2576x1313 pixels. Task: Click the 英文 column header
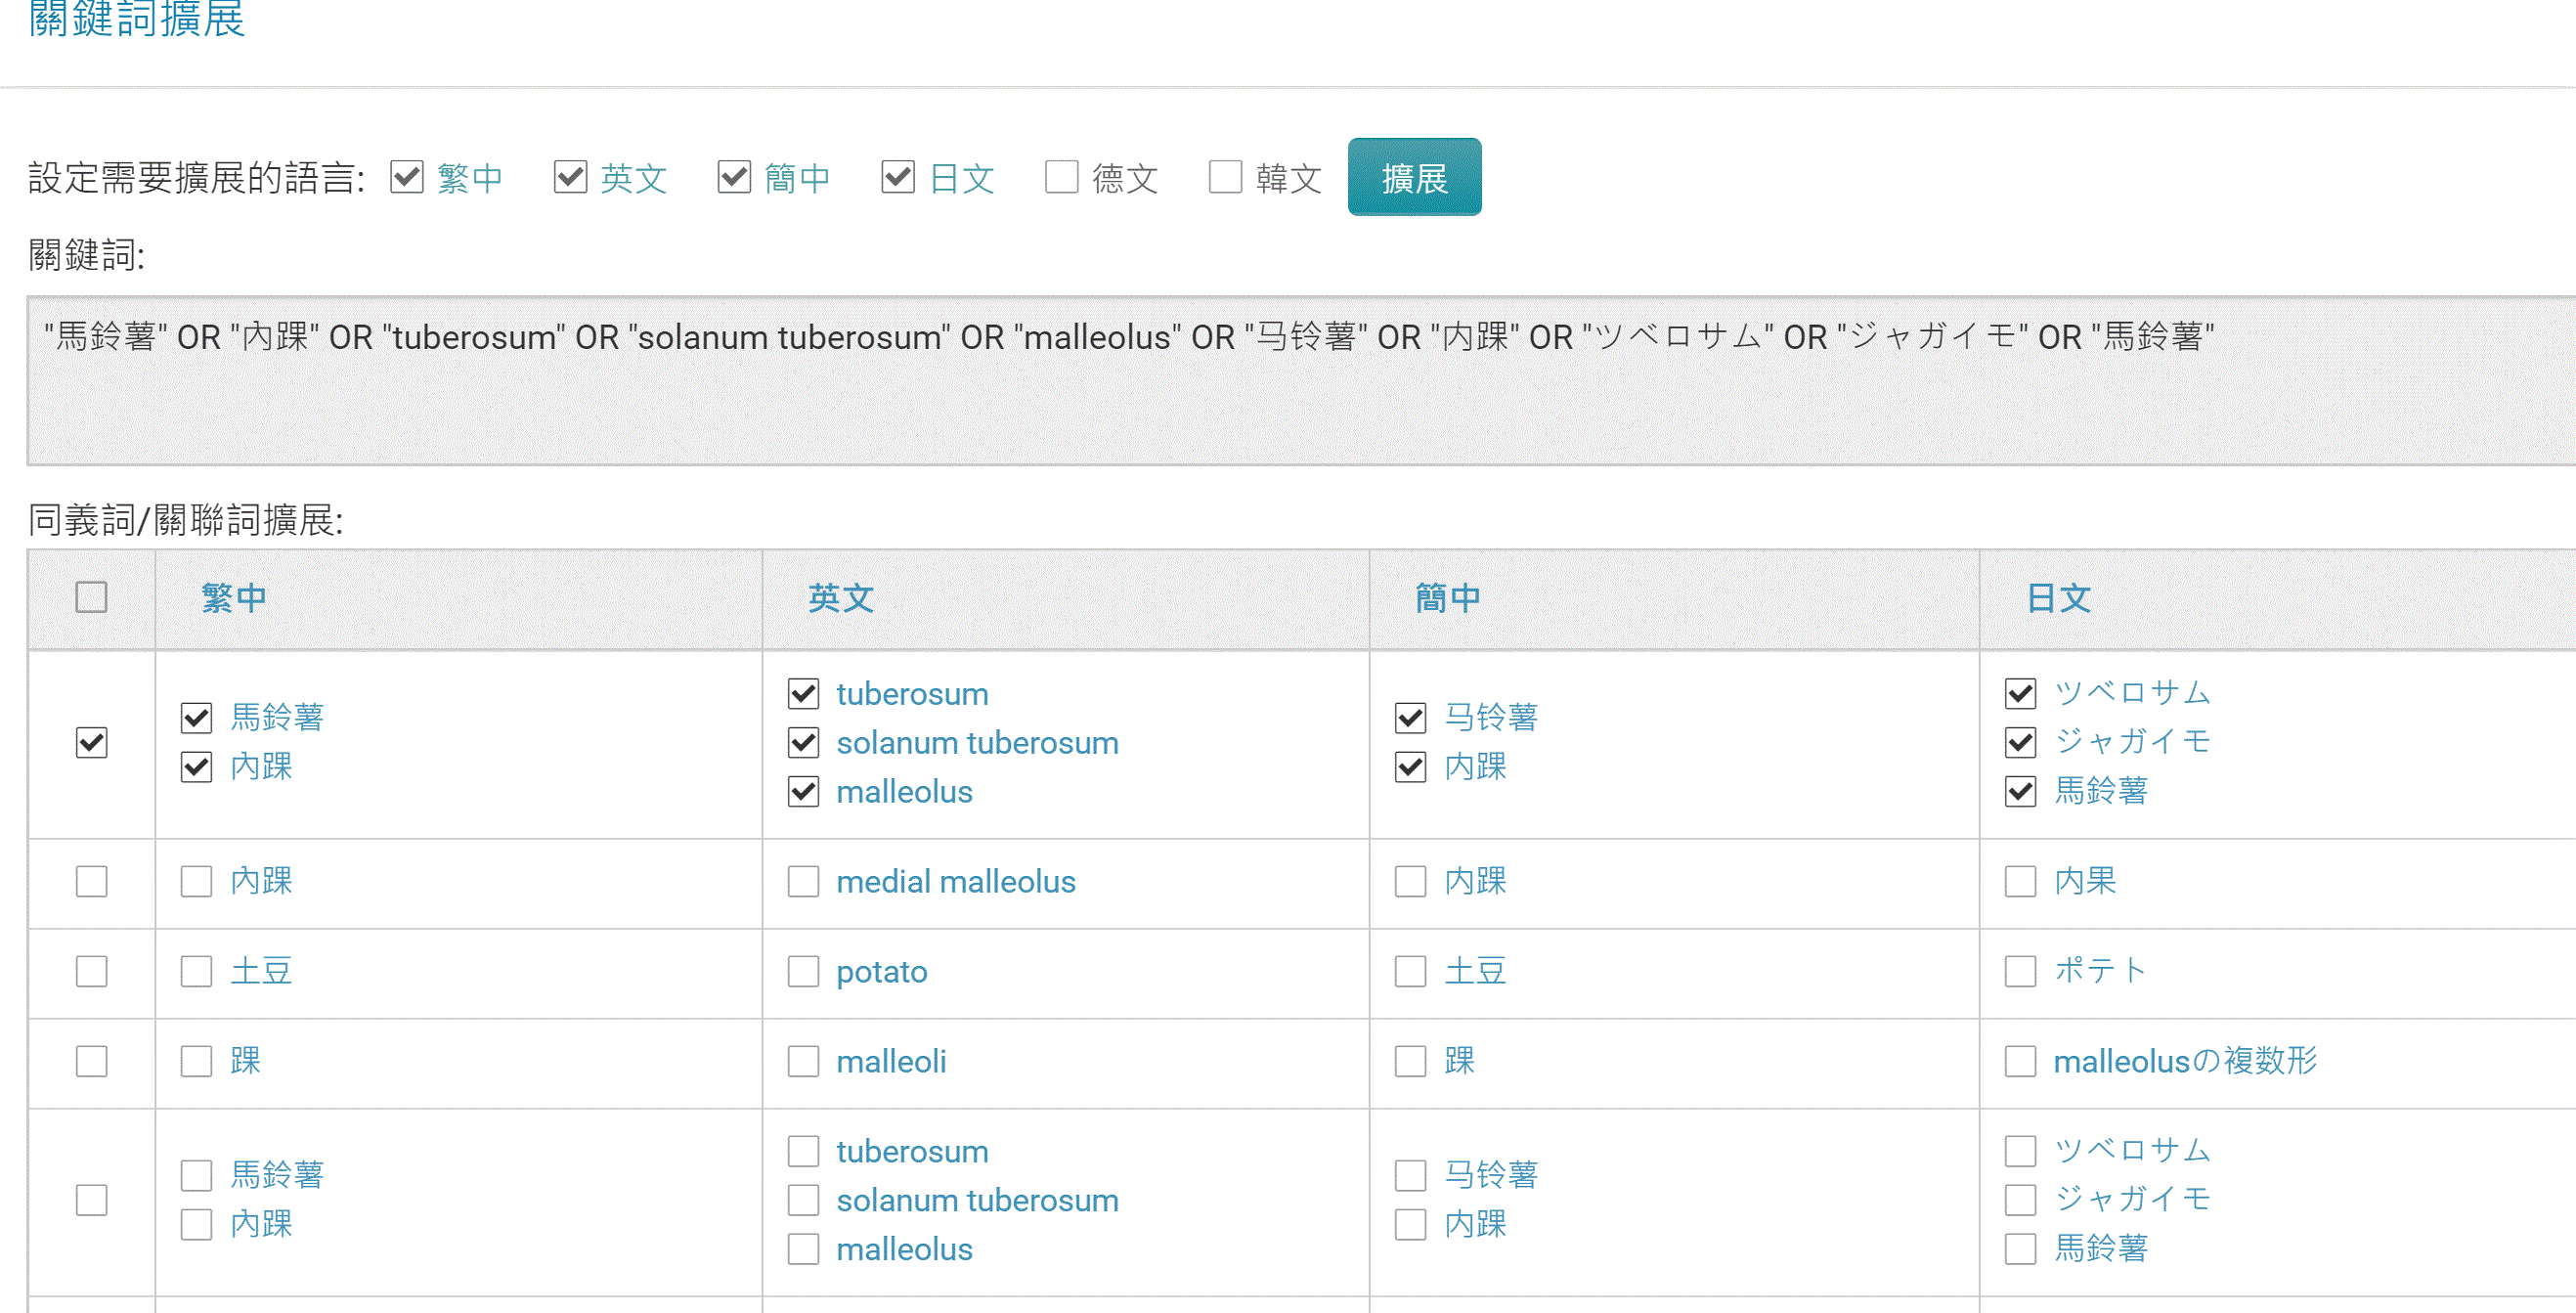tap(840, 598)
